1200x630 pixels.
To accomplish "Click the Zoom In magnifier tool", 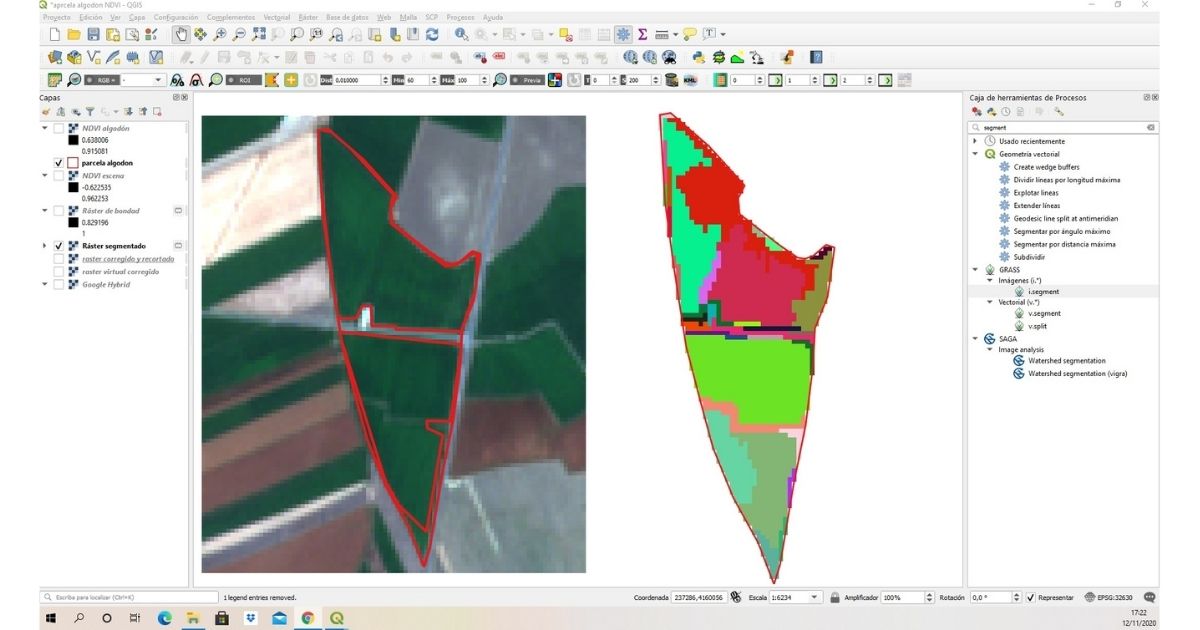I will (x=220, y=34).
